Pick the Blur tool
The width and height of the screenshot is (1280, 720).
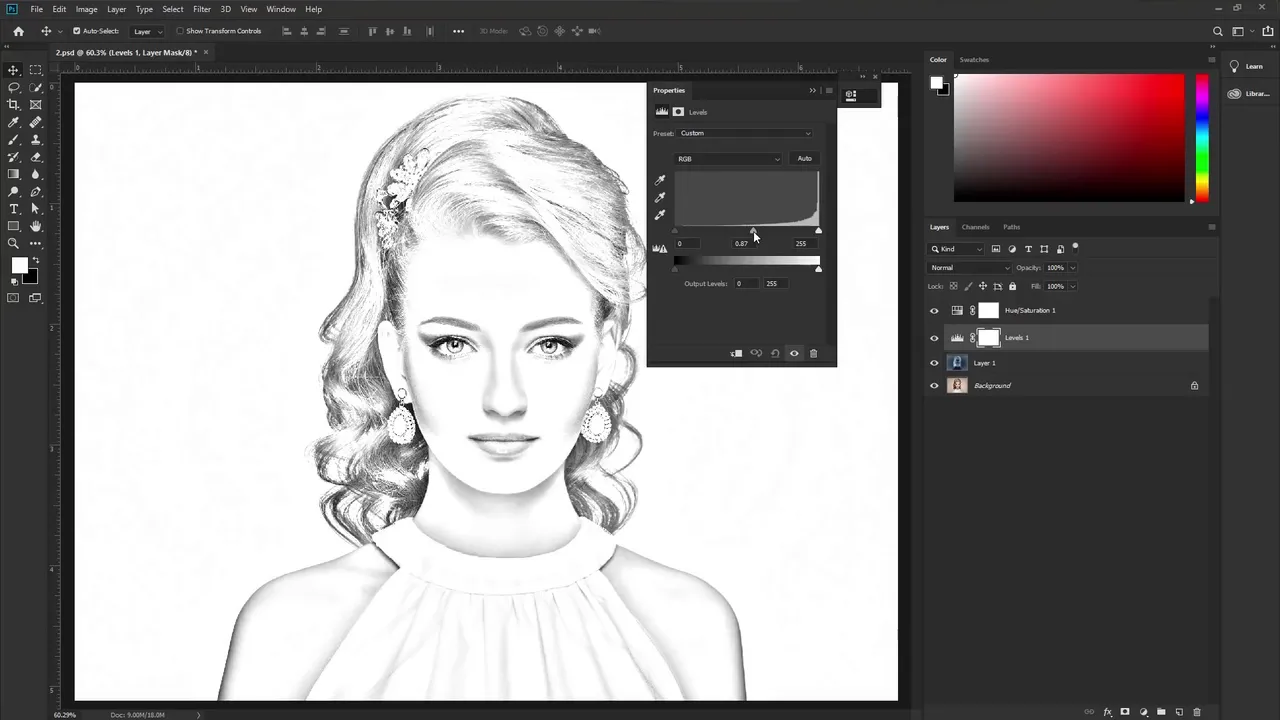pyautogui.click(x=36, y=174)
